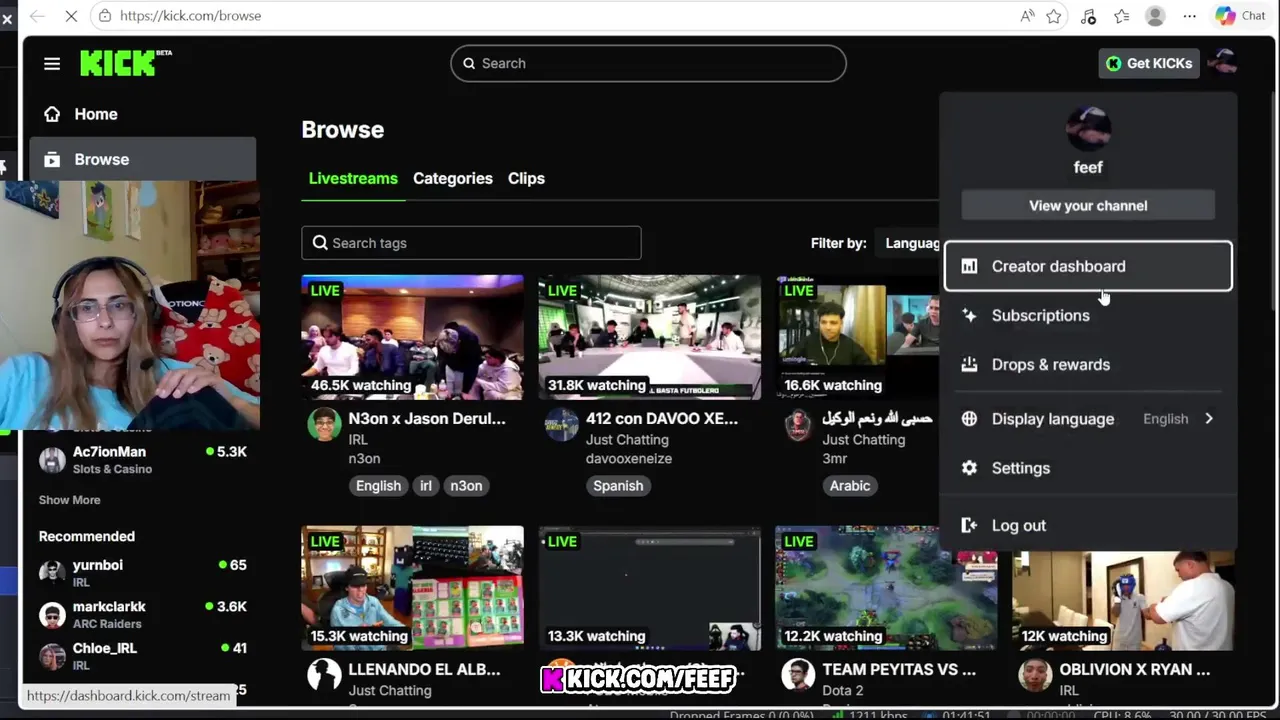
Task: Click the English tag under n3on stream
Action: 378,486
